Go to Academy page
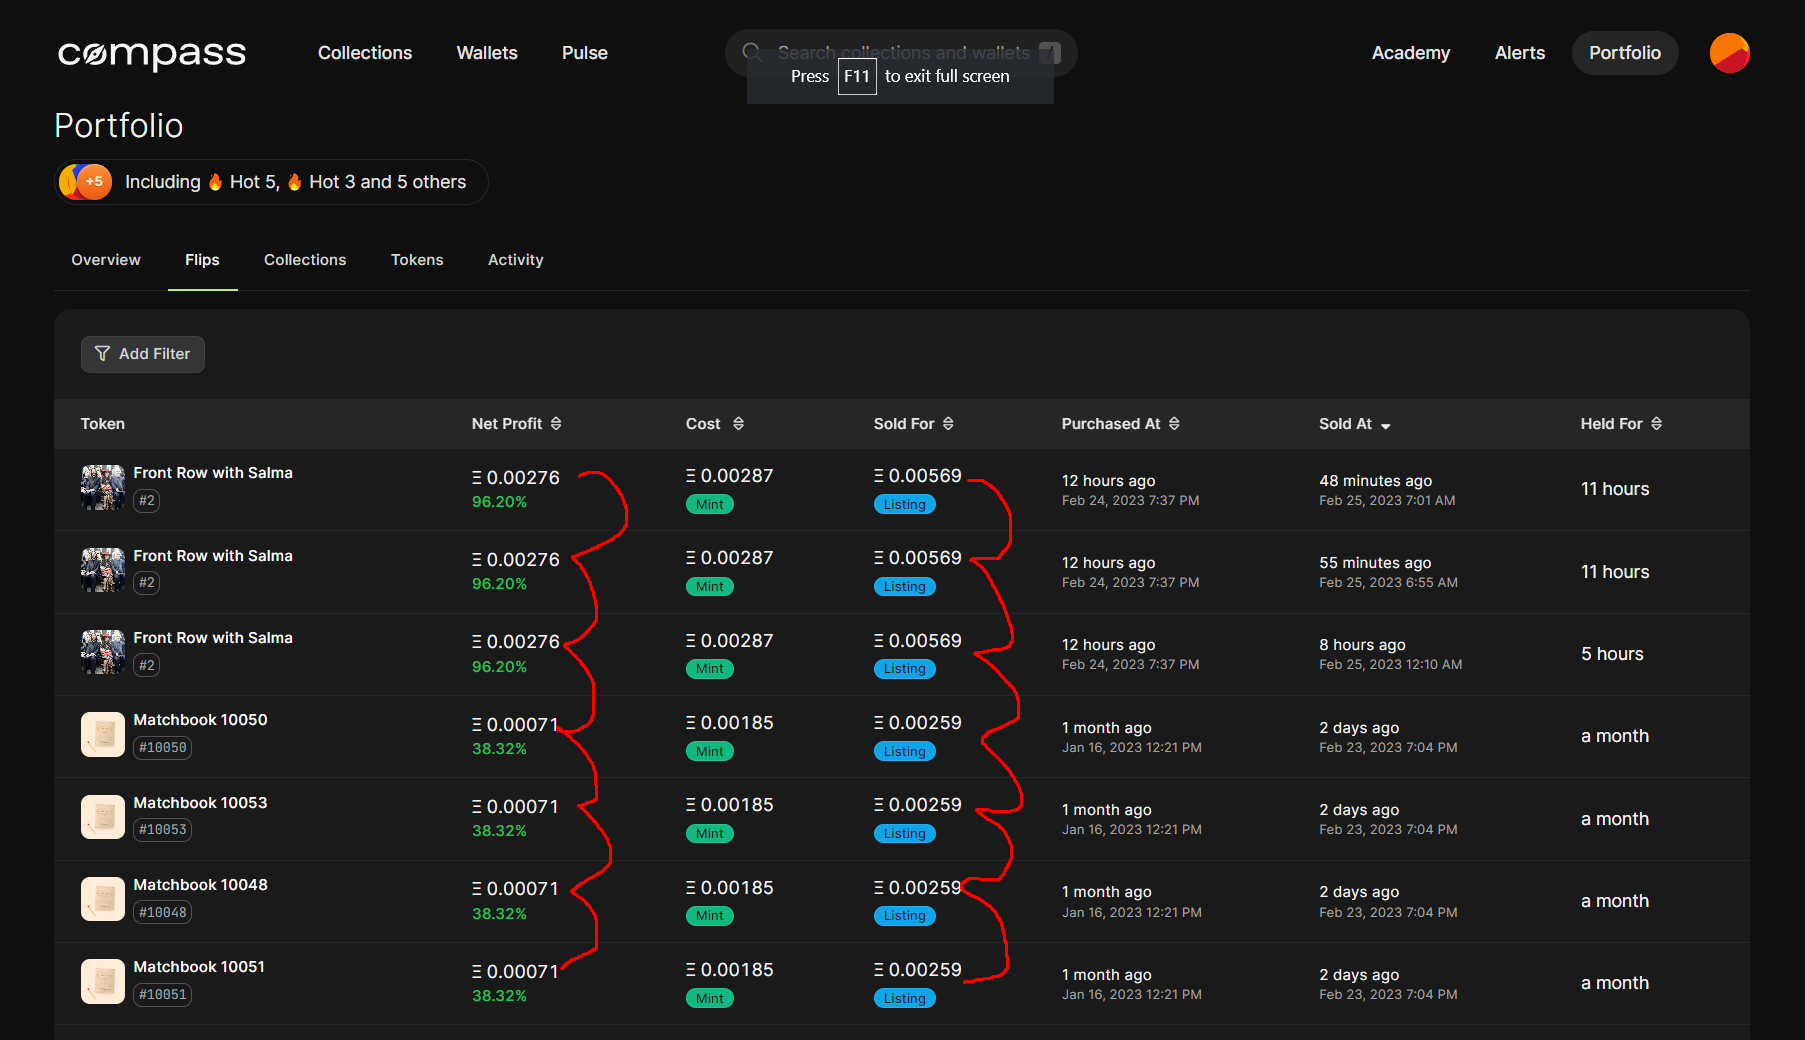This screenshot has width=1805, height=1040. tap(1410, 53)
